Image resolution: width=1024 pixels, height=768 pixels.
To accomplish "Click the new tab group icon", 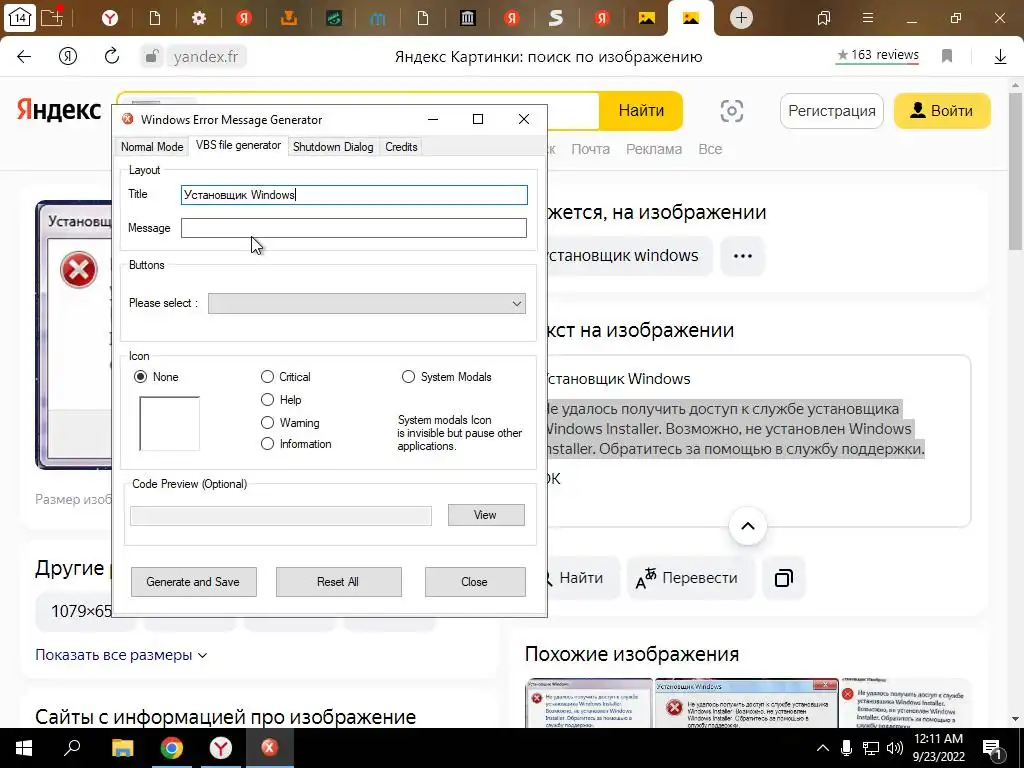I will pos(52,17).
